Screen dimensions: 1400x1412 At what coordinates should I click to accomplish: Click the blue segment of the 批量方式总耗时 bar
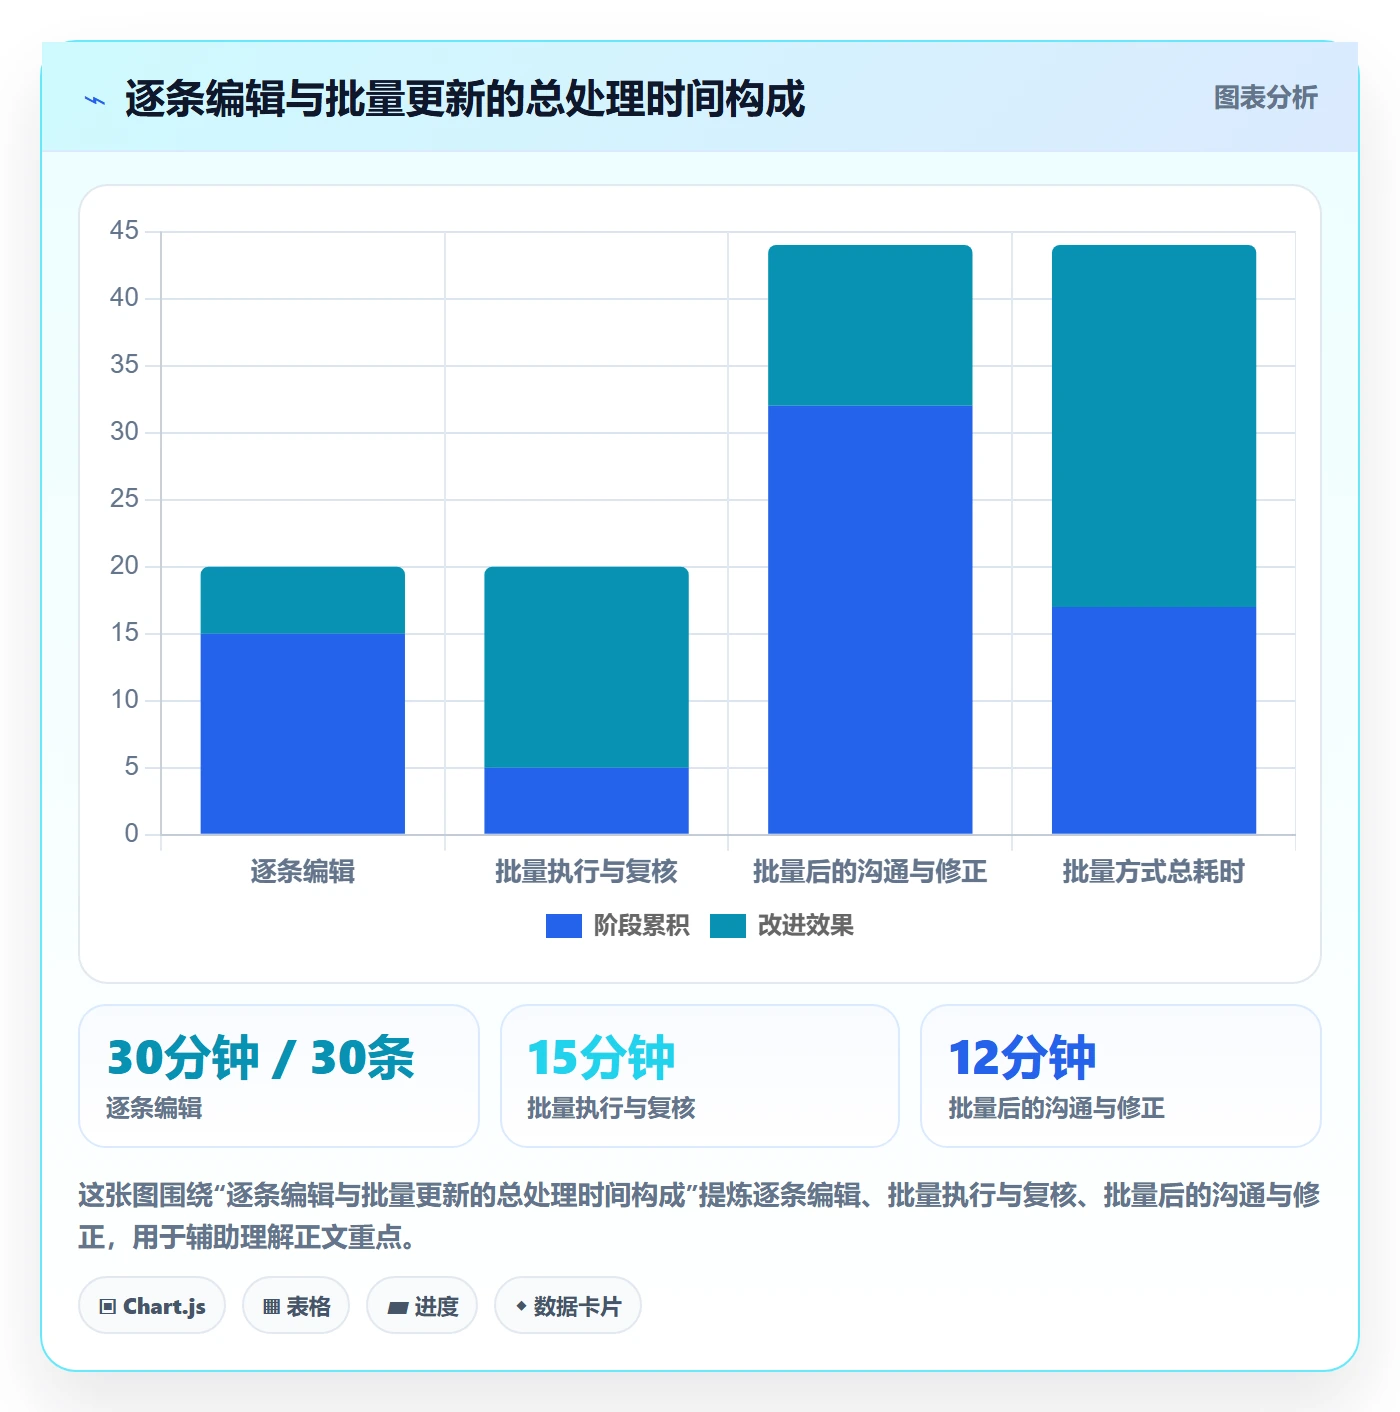pyautogui.click(x=1154, y=720)
